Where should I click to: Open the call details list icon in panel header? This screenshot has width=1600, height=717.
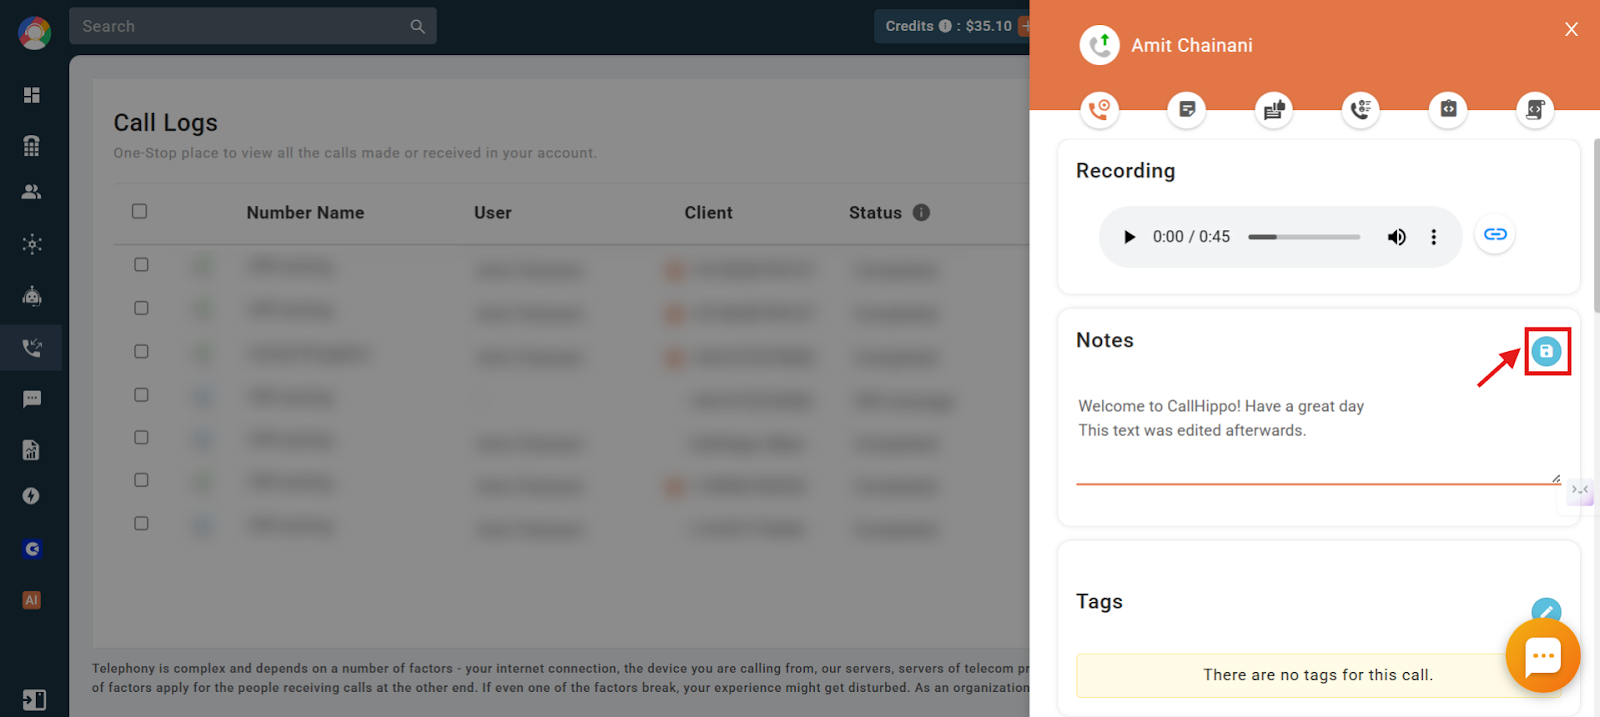point(1361,109)
